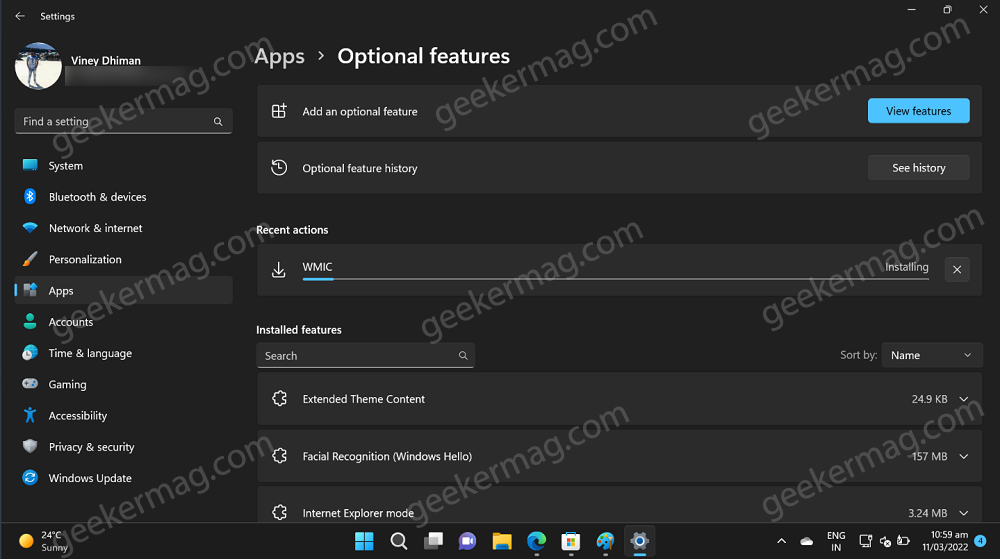Open File Explorer from the taskbar
1000x559 pixels.
point(502,541)
